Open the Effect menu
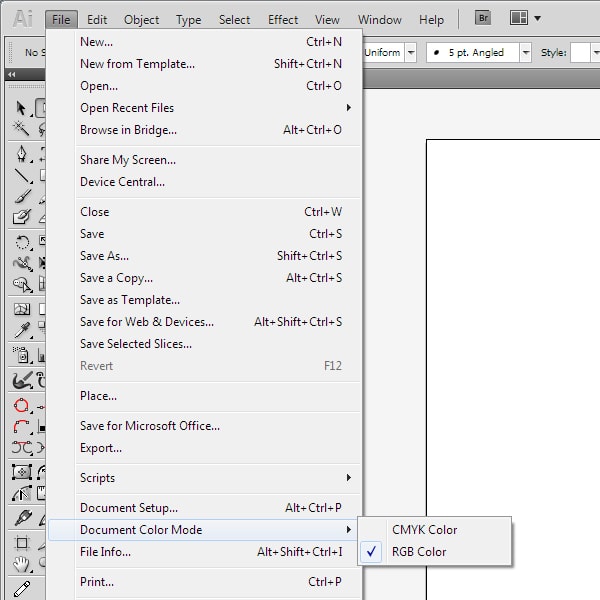This screenshot has height=600, width=600. (x=283, y=20)
